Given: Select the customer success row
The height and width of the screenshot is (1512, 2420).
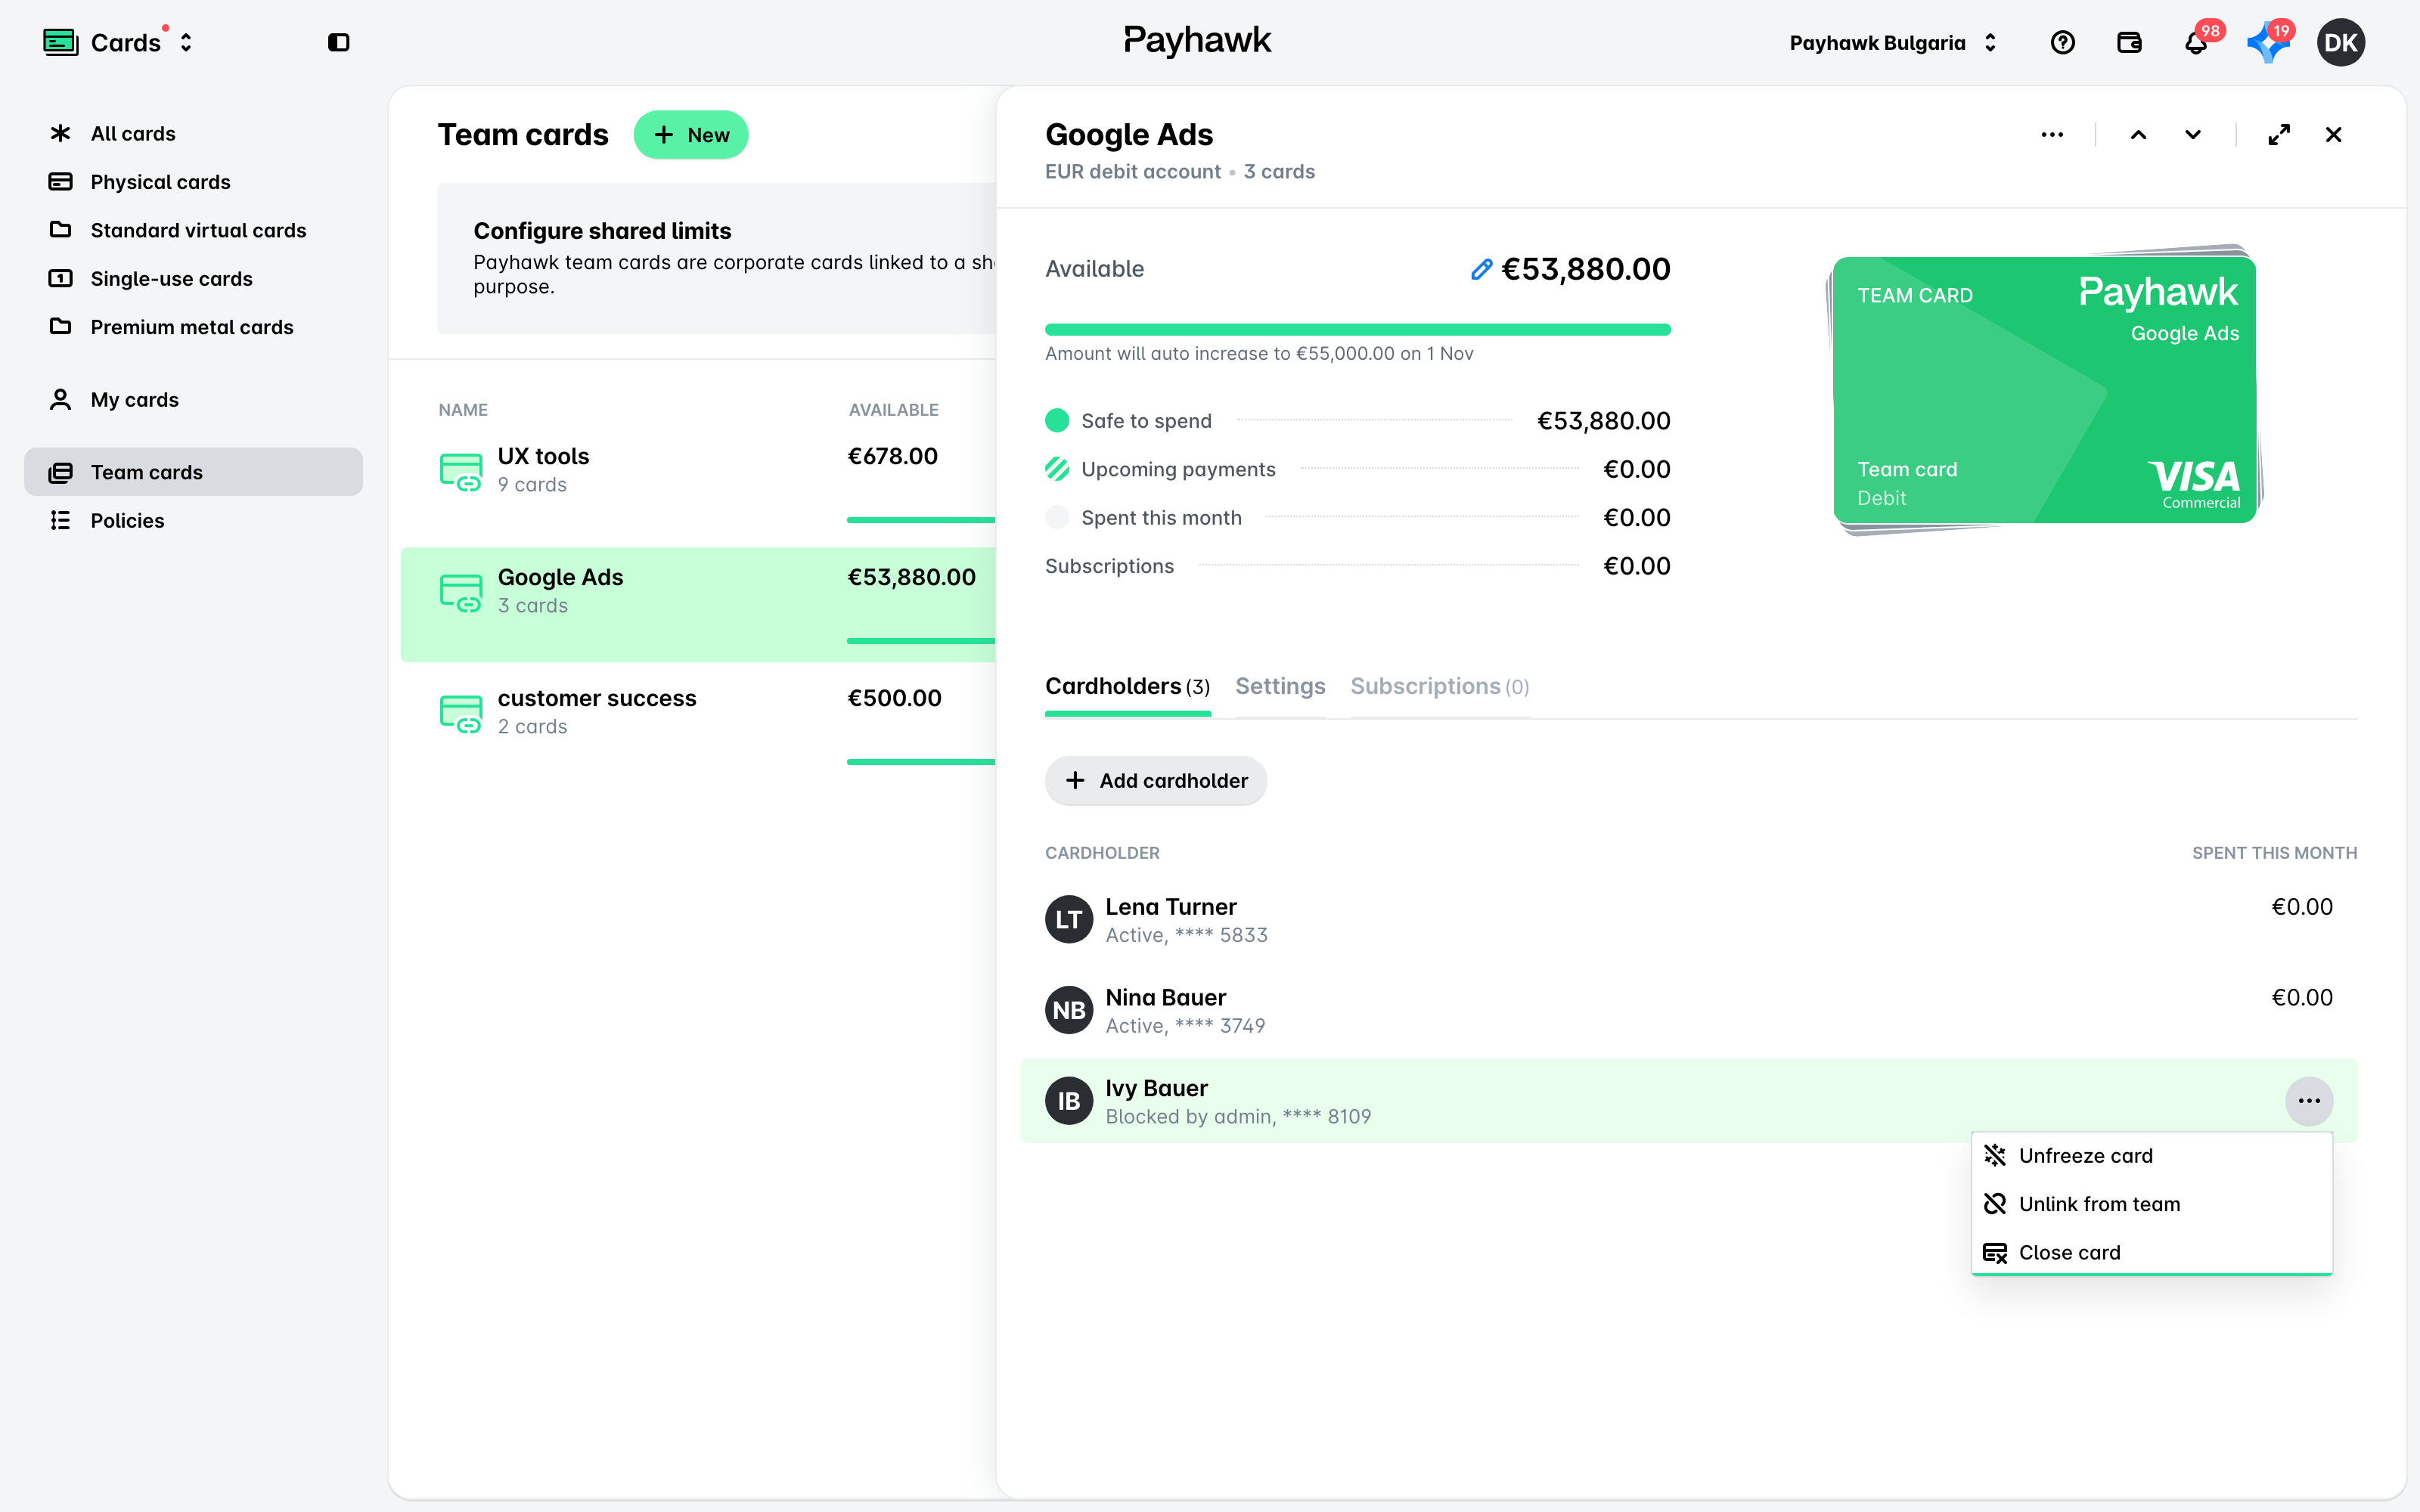Looking at the screenshot, I should point(698,726).
